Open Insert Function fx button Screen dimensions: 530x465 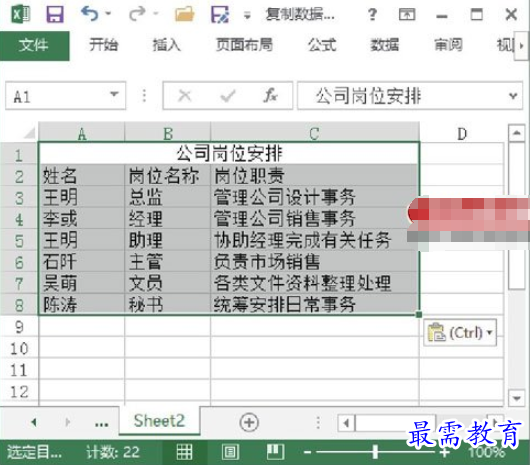270,96
